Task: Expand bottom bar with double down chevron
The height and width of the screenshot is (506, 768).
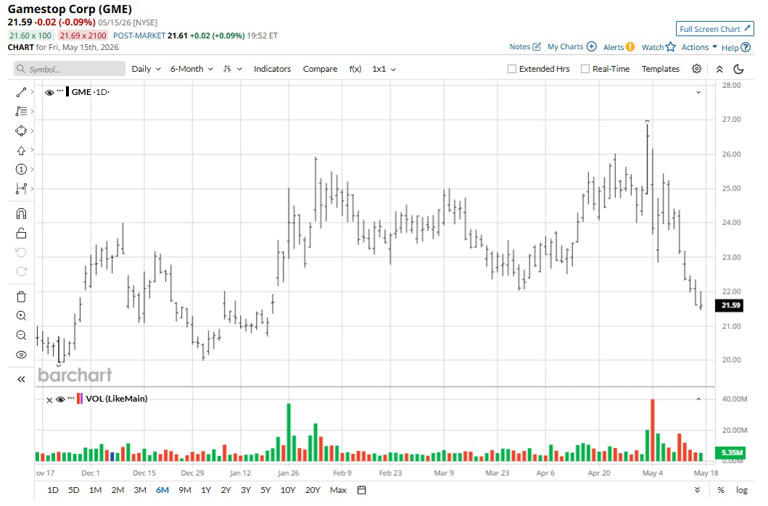Action: point(697,490)
